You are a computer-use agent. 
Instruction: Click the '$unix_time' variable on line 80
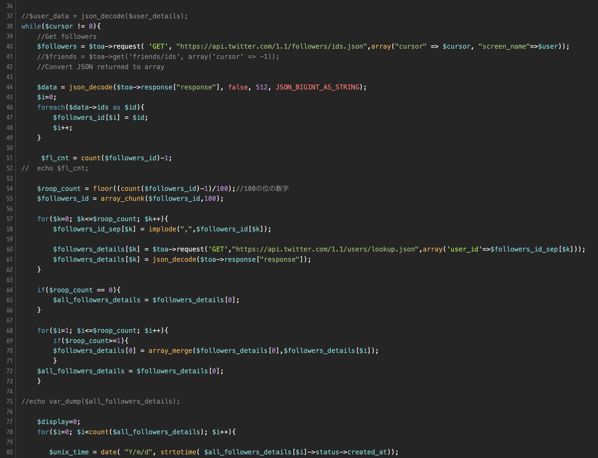click(x=69, y=452)
